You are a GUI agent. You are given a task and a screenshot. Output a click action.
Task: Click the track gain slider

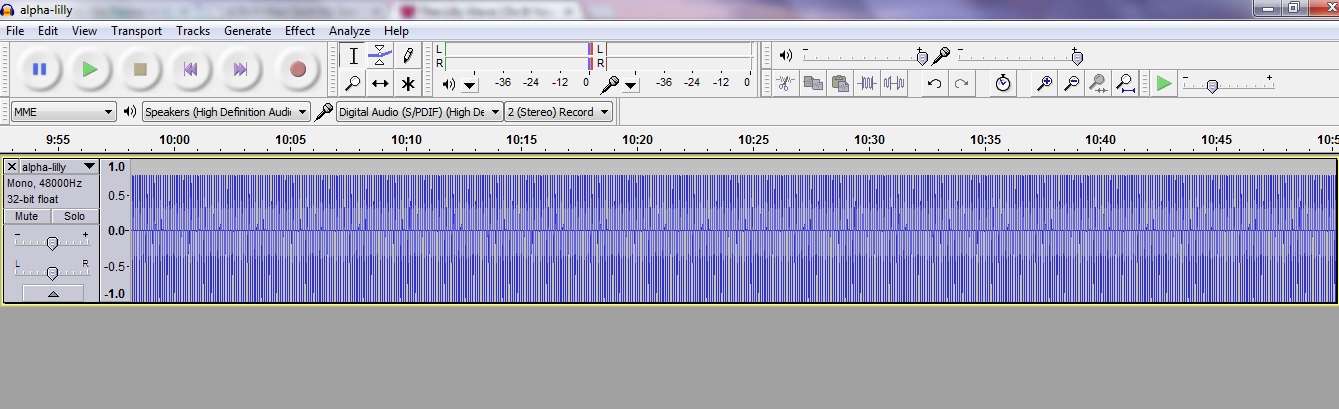tap(52, 243)
